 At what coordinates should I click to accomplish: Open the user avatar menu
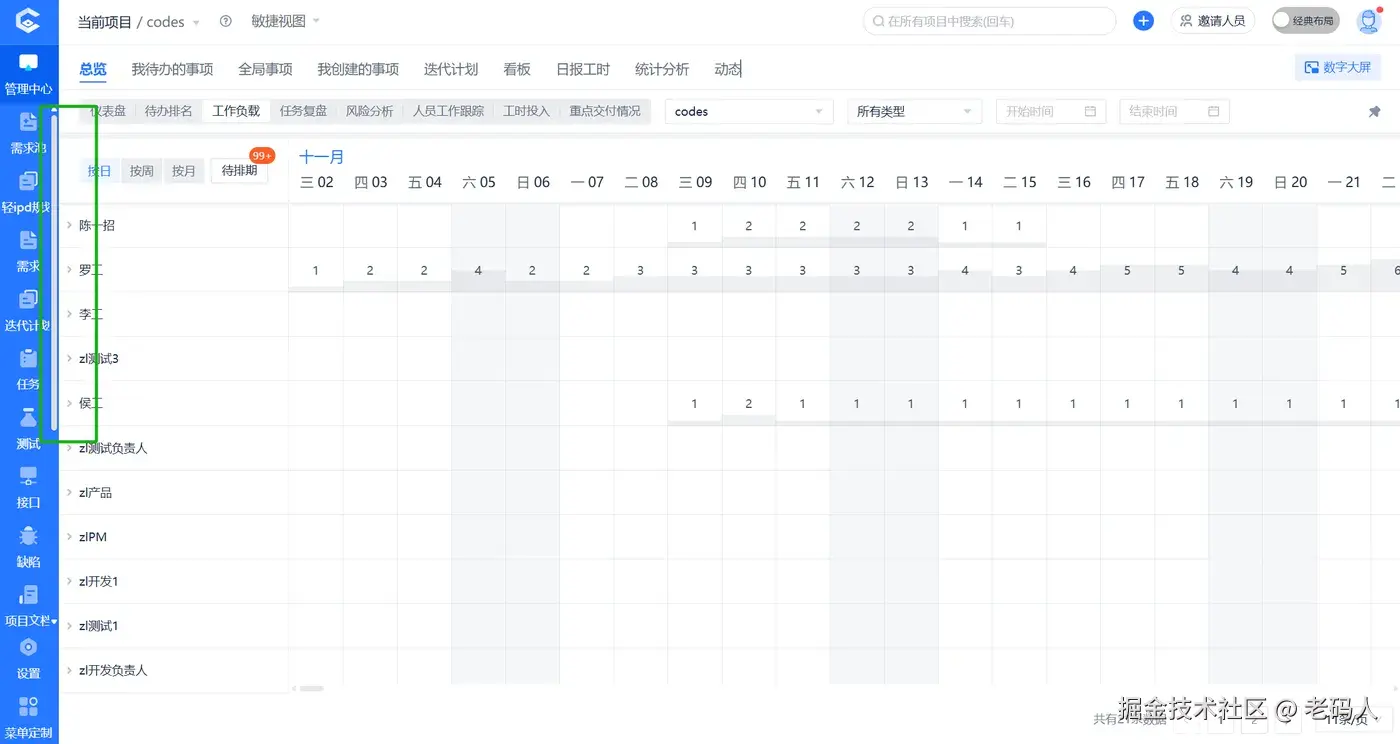click(x=1368, y=21)
